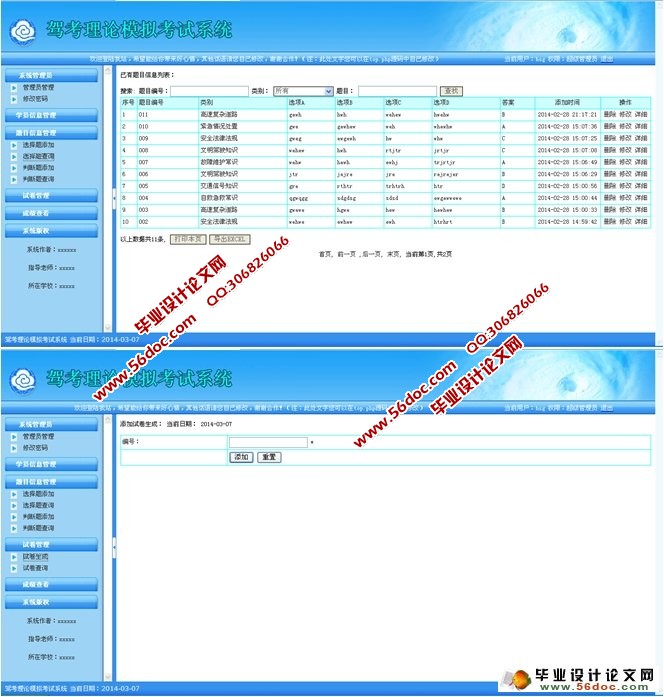Screen dimensions: 664x697
Task: Click the 重置 button in exam paper form
Action: pos(269,457)
